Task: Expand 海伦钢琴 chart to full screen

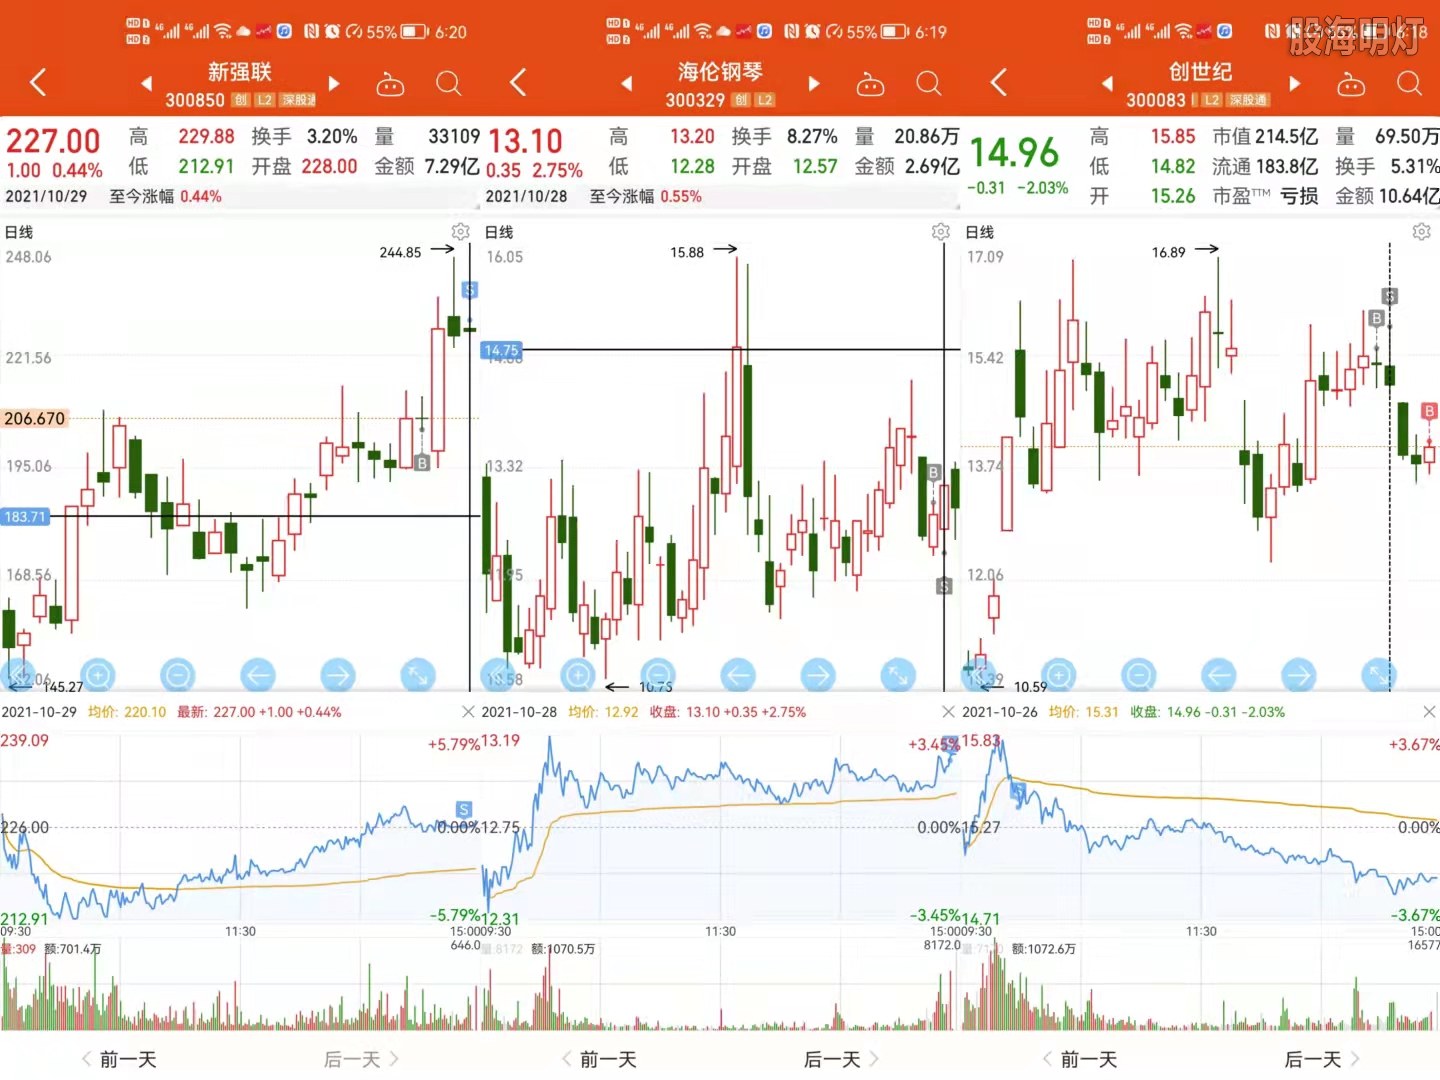Action: tap(898, 676)
